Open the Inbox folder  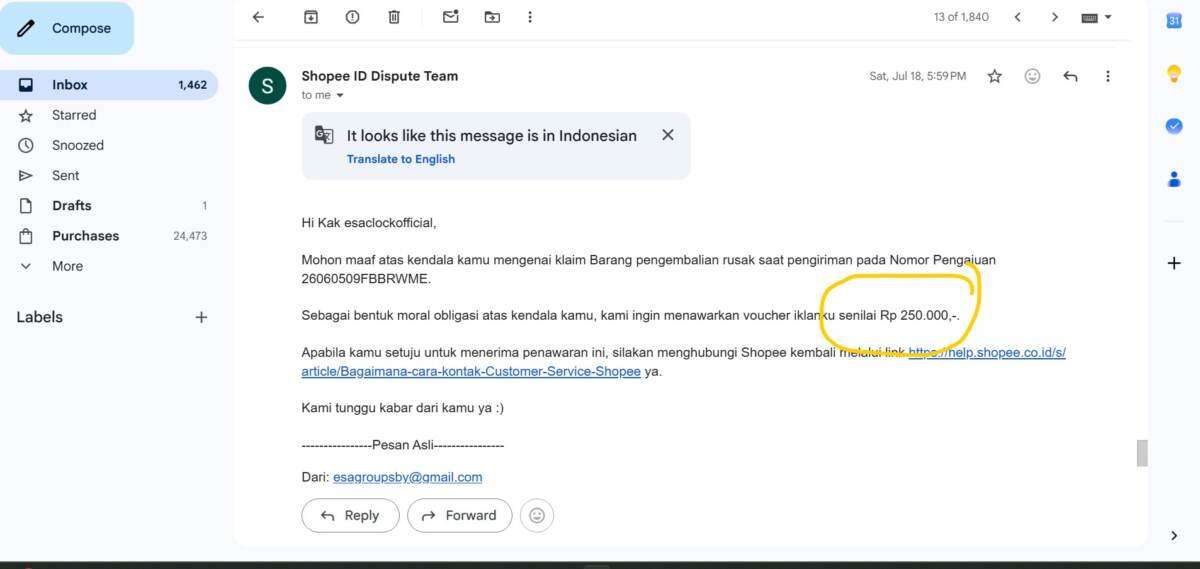pos(109,85)
